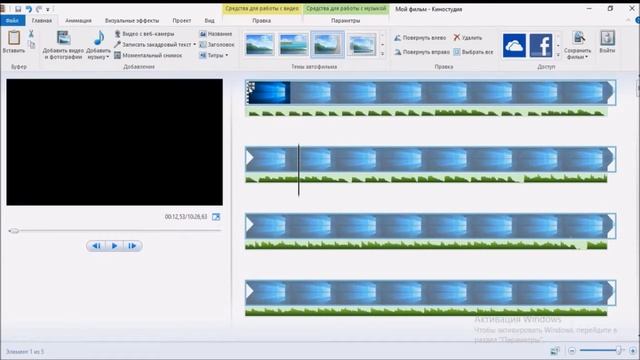This screenshot has height=360, width=640.
Task: Open the Вид tab
Action: [x=209, y=20]
